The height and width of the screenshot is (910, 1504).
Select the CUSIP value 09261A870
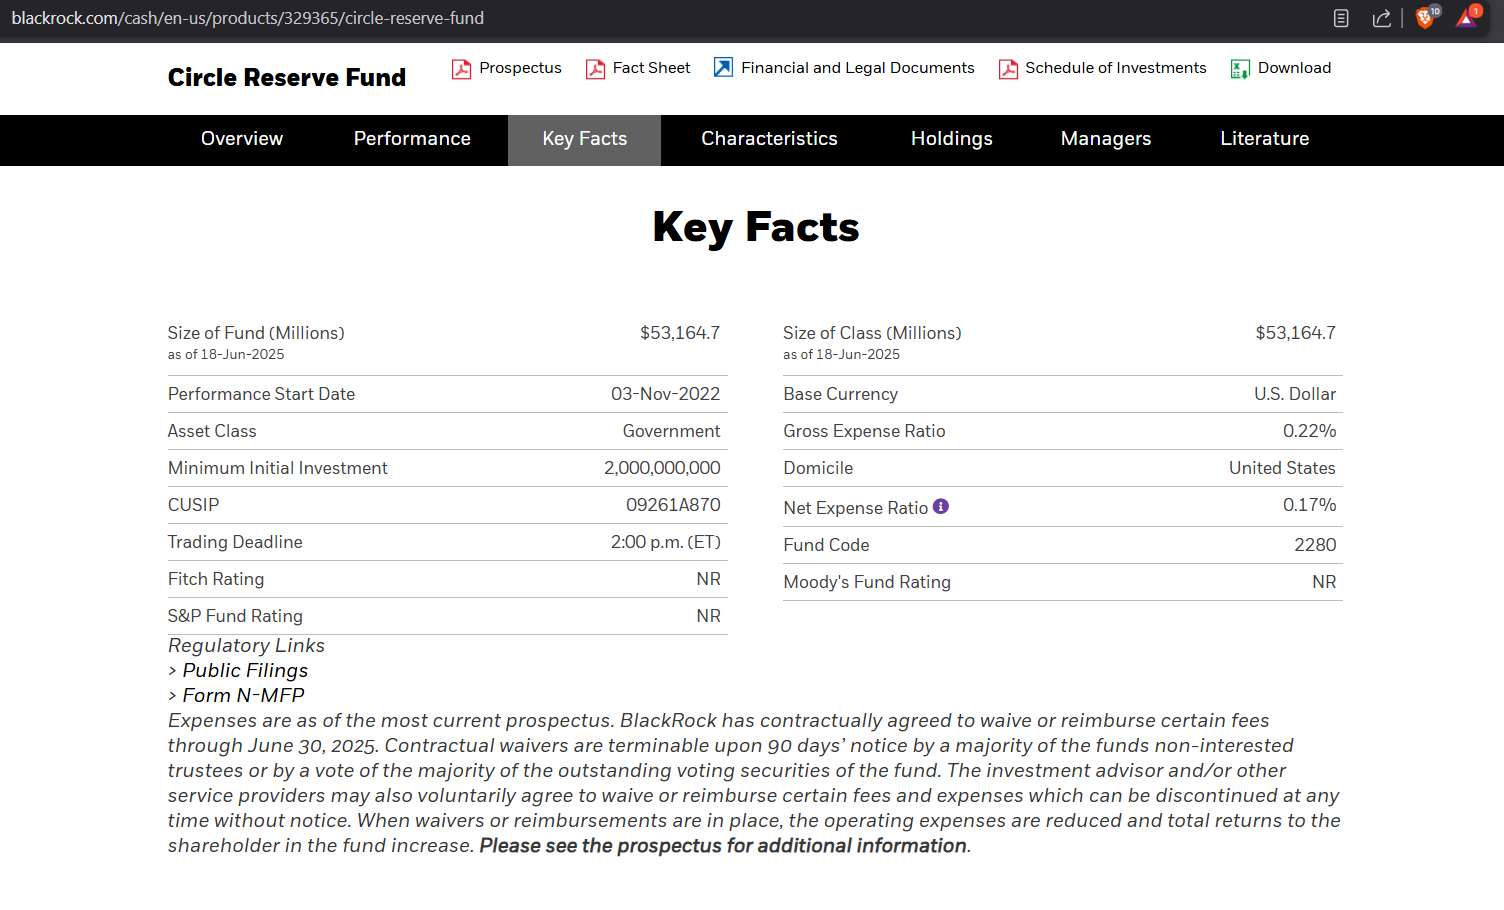[x=673, y=505]
